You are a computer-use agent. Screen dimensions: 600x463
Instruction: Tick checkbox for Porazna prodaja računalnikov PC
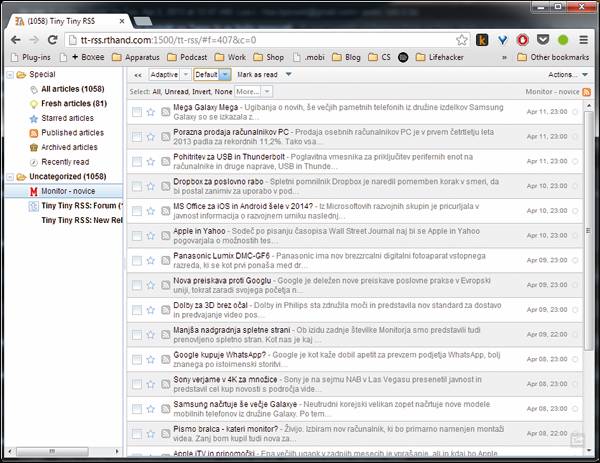pyautogui.click(x=137, y=137)
